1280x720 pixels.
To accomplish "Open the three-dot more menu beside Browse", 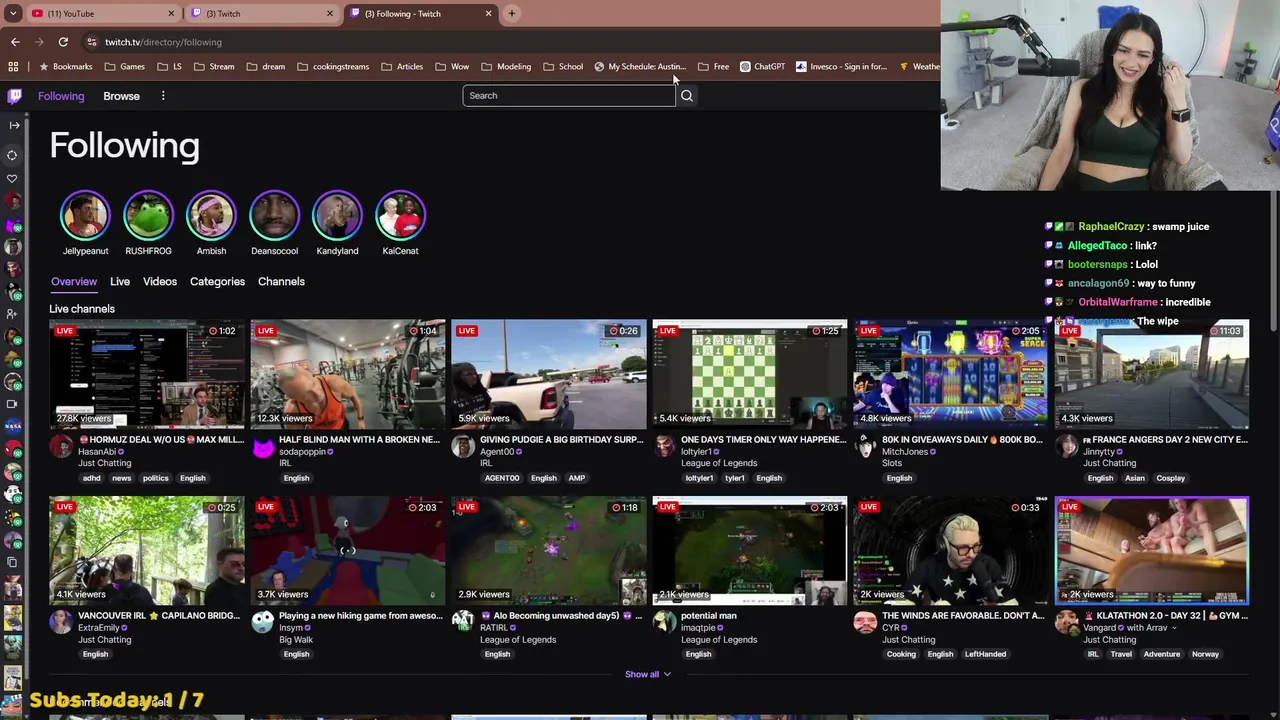I will pyautogui.click(x=163, y=96).
